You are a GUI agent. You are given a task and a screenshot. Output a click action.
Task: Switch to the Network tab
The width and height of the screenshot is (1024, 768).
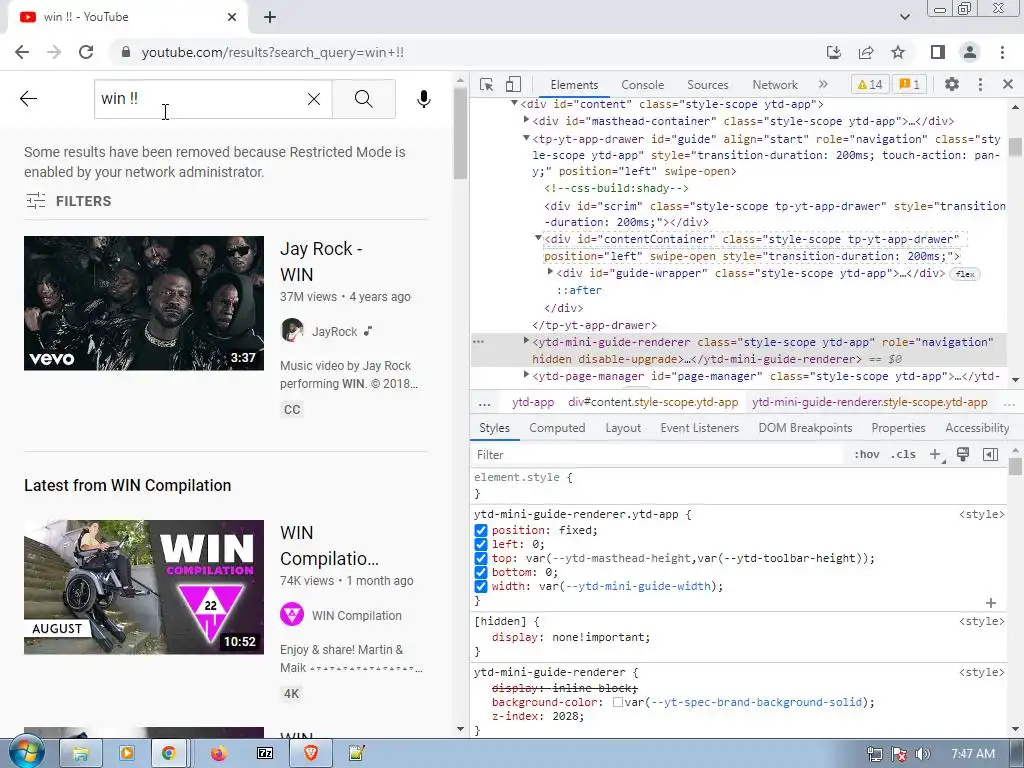[x=775, y=85]
